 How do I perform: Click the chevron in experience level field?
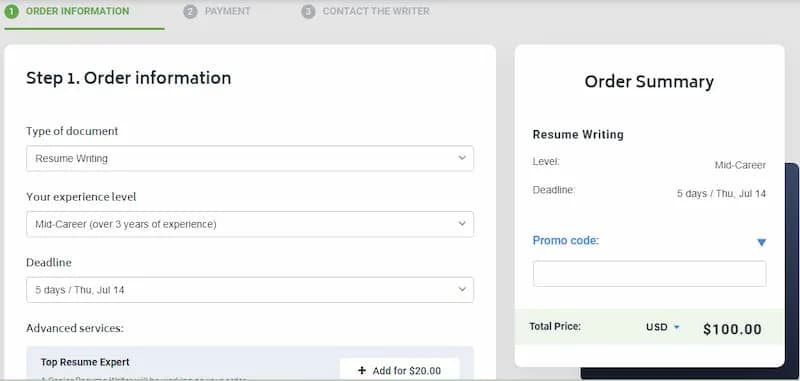click(x=462, y=224)
